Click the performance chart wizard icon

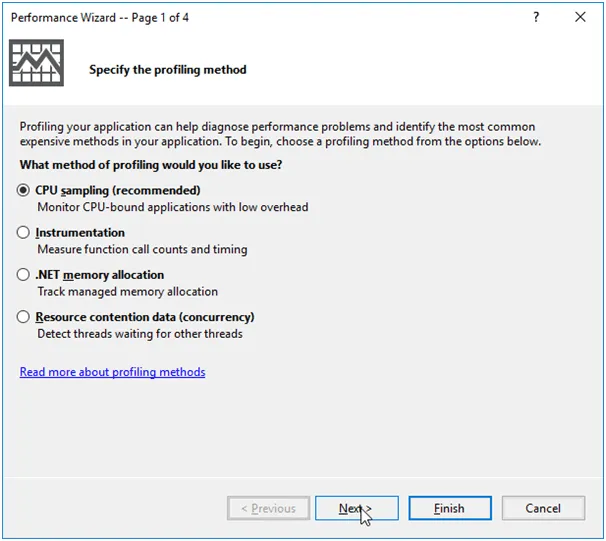tap(36, 63)
